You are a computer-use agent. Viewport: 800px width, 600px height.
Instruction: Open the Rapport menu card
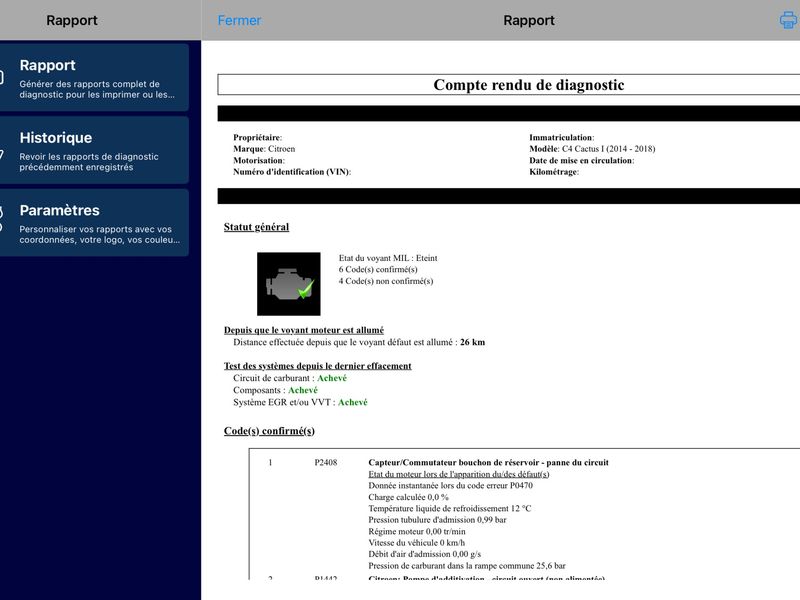[x=94, y=78]
